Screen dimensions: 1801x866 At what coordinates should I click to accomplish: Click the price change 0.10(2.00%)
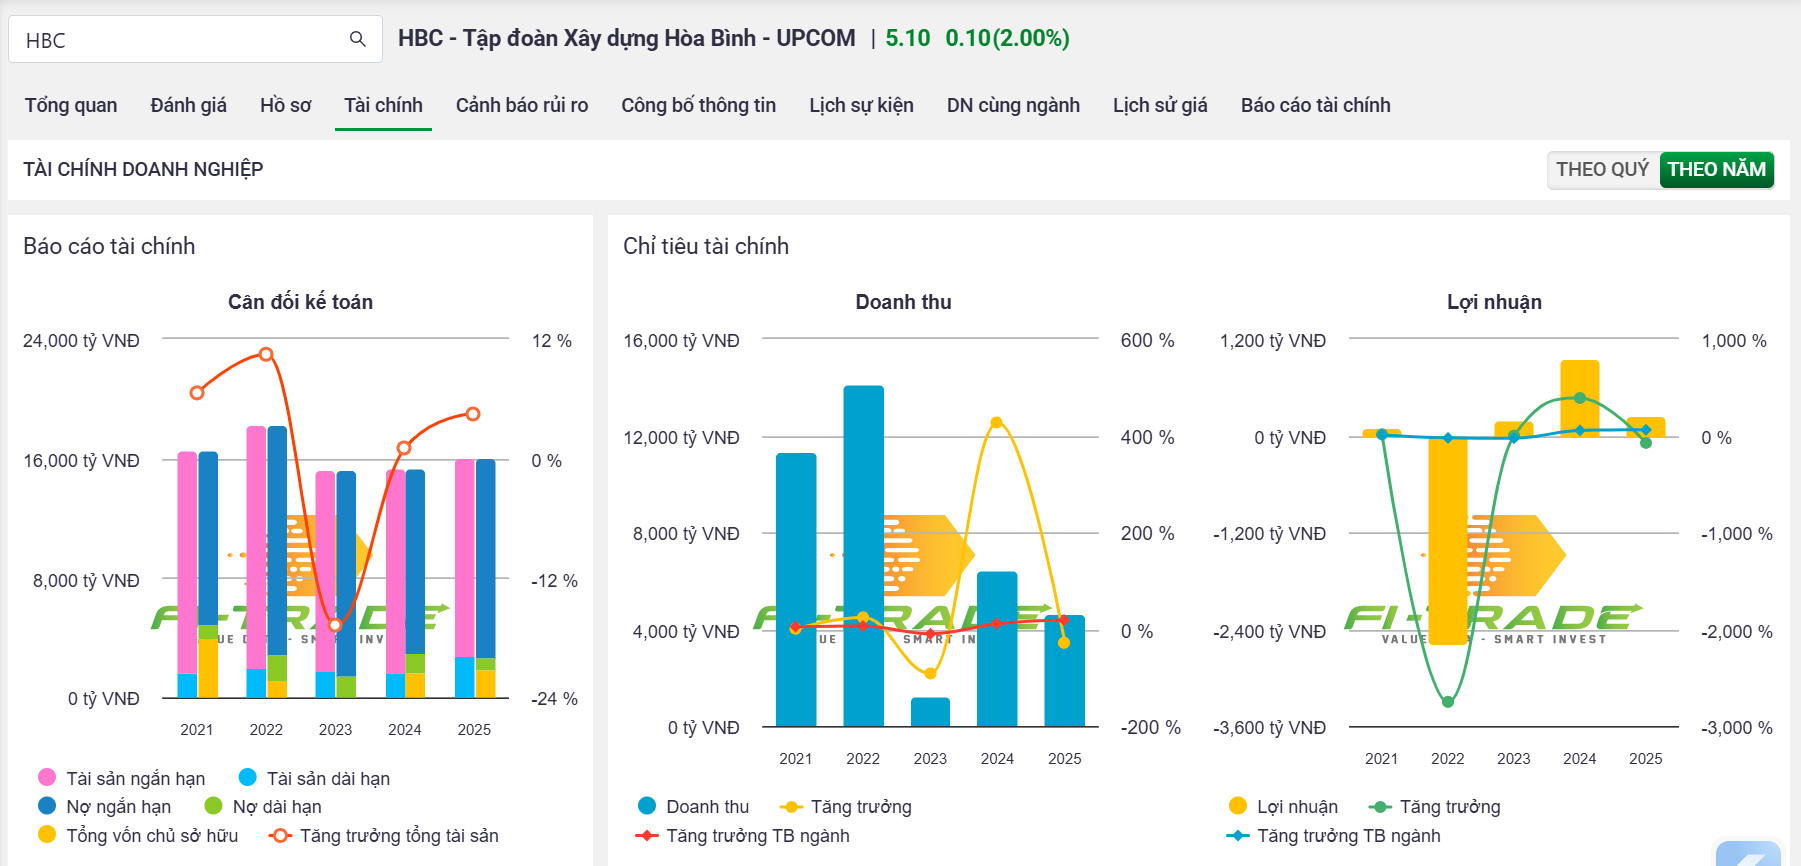click(x=1007, y=38)
